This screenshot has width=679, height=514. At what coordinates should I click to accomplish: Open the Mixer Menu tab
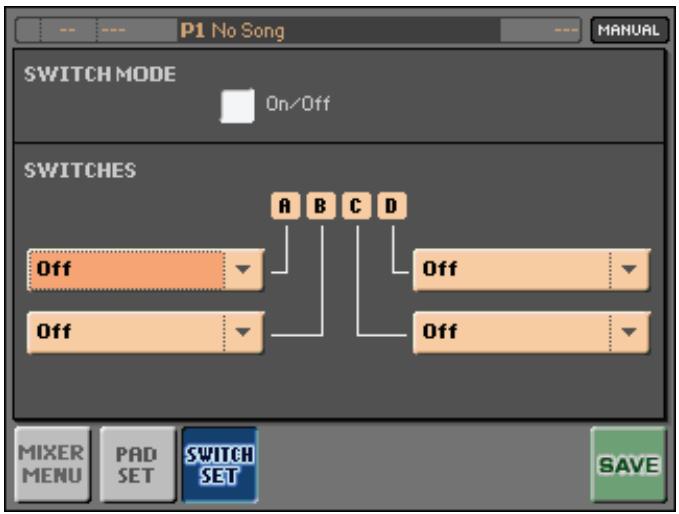52,464
